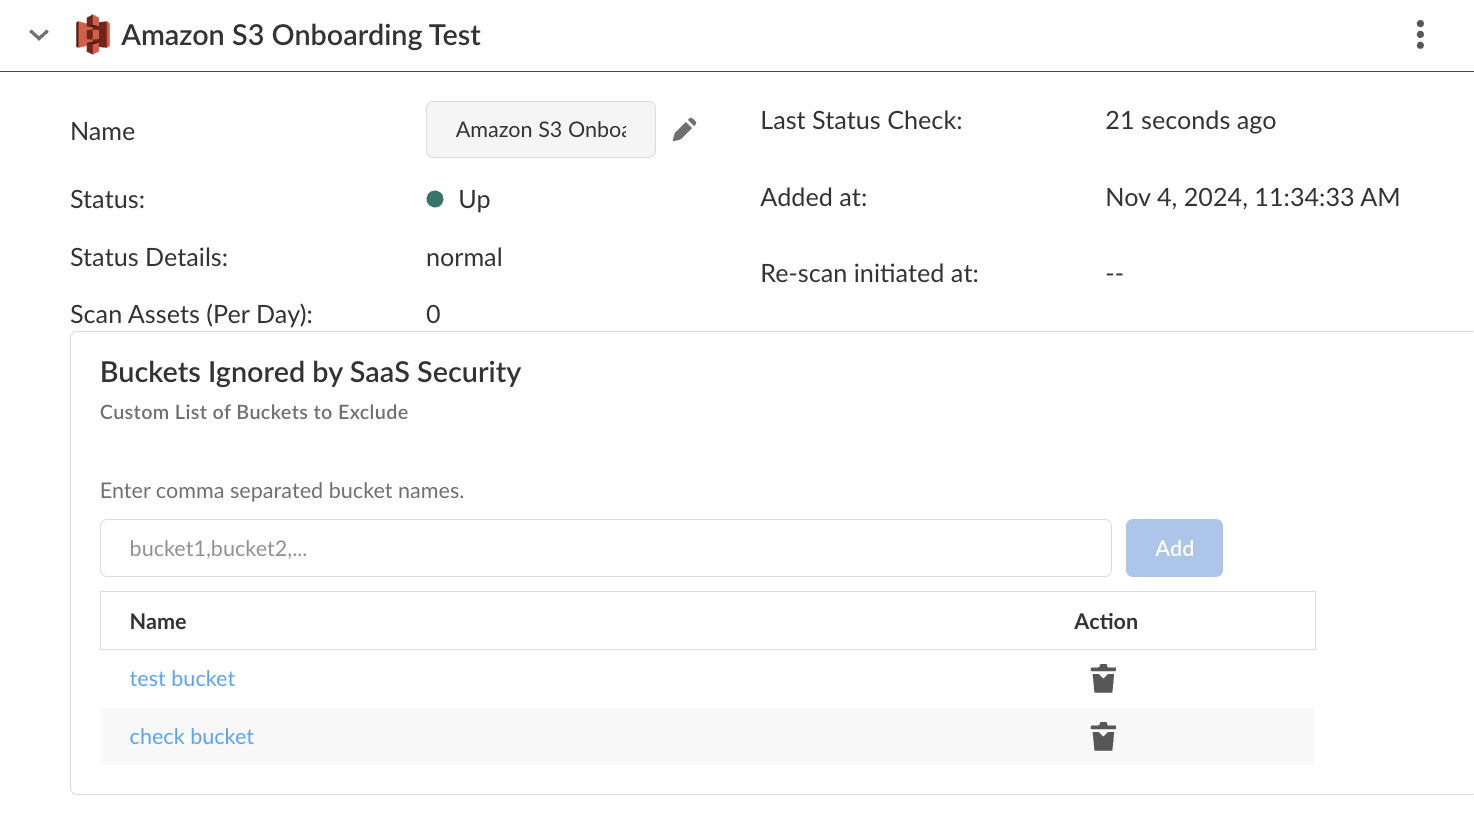Screen dimensions: 1474x814
Task: Click the Name column header
Action: tap(158, 622)
